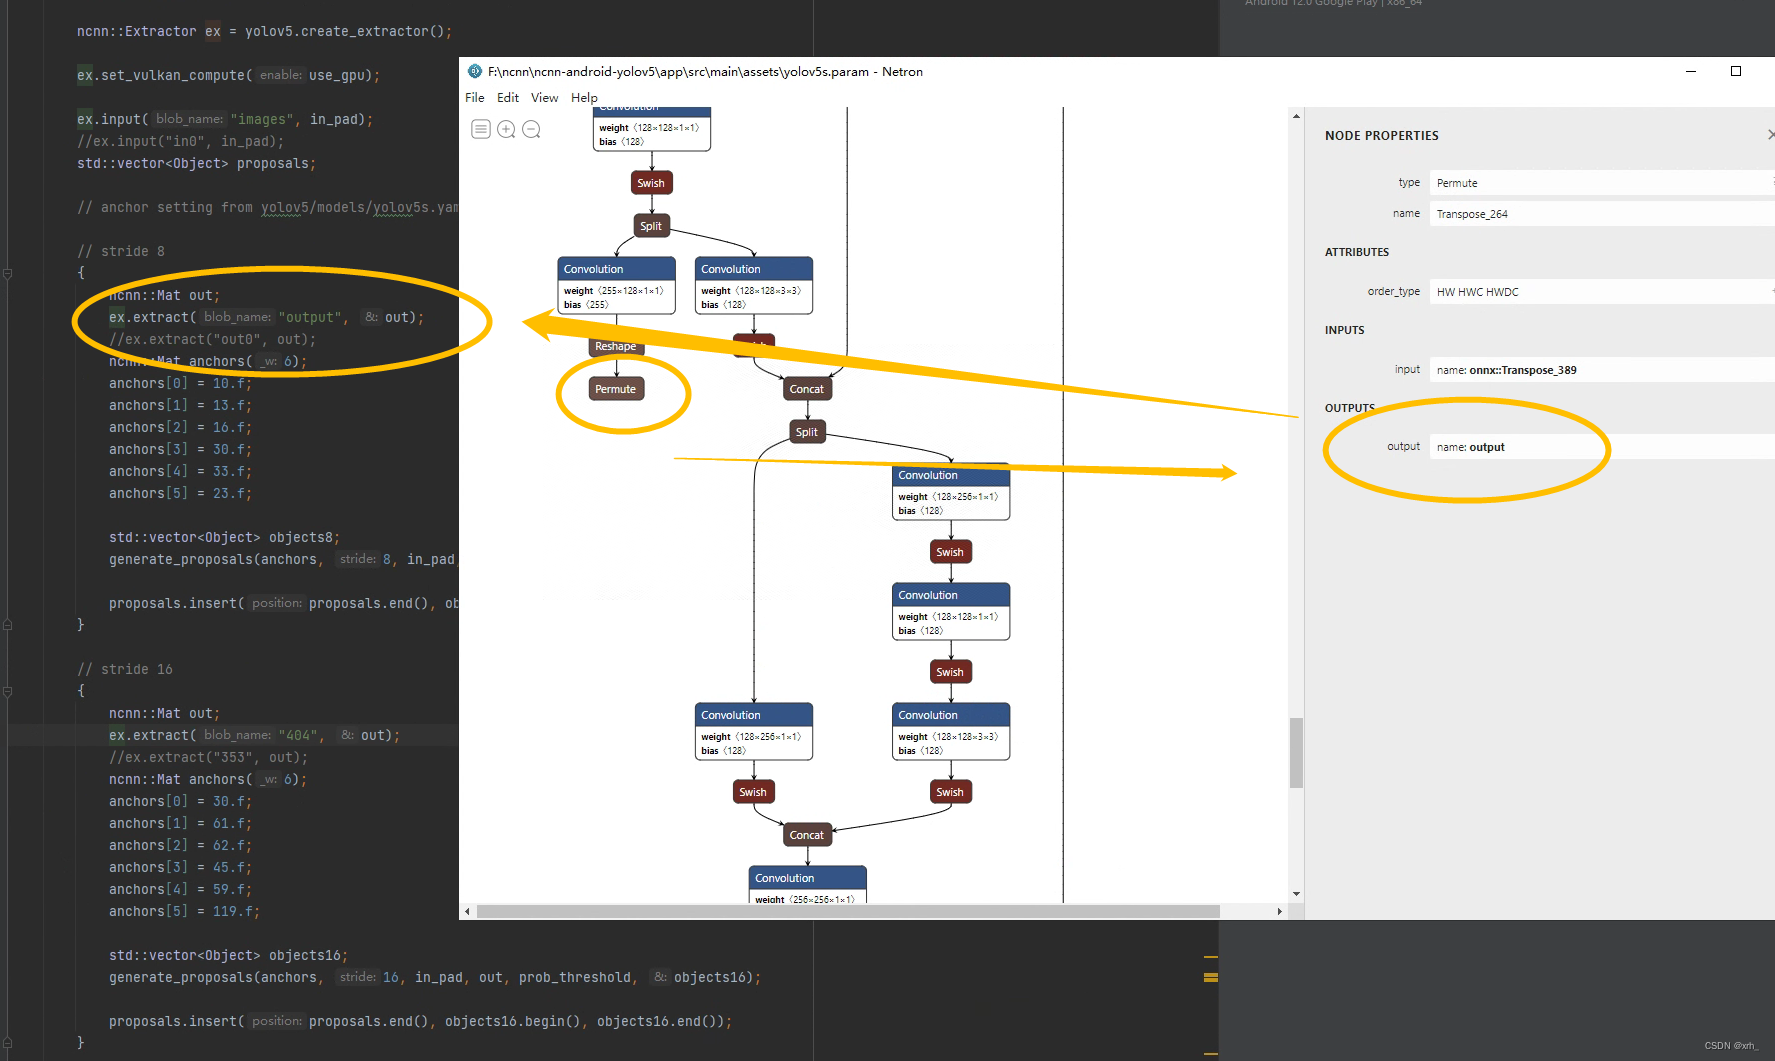Viewport: 1775px width, 1061px height.
Task: Open the Help menu in Netron
Action: tap(584, 97)
